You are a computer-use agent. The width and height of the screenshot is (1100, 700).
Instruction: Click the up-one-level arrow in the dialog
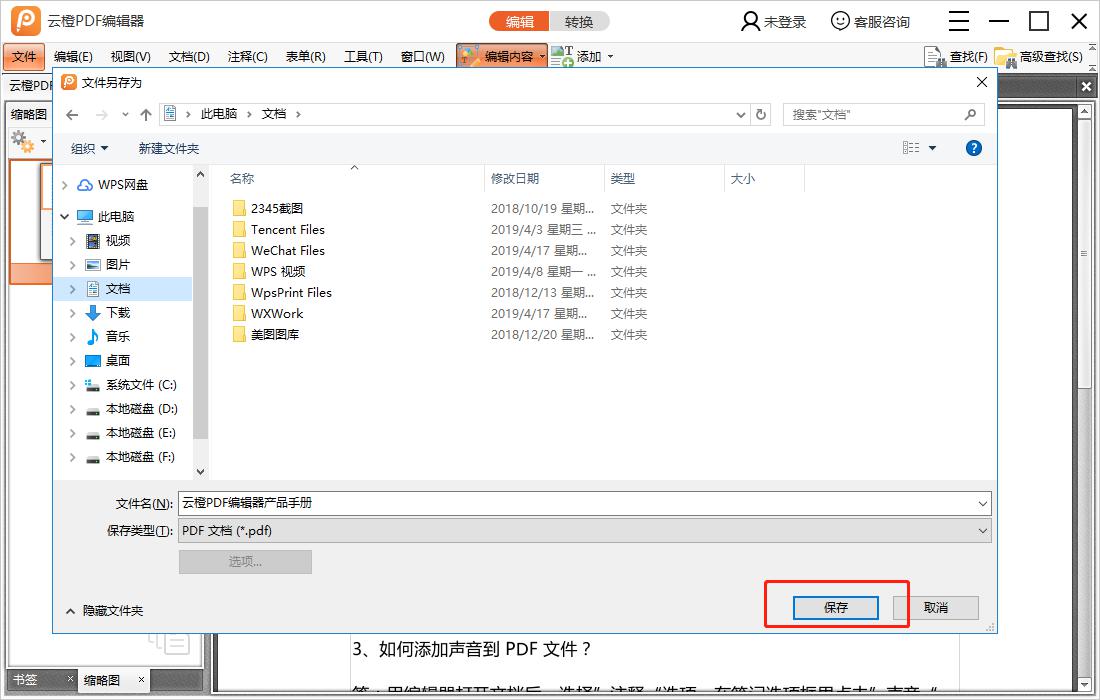click(145, 113)
